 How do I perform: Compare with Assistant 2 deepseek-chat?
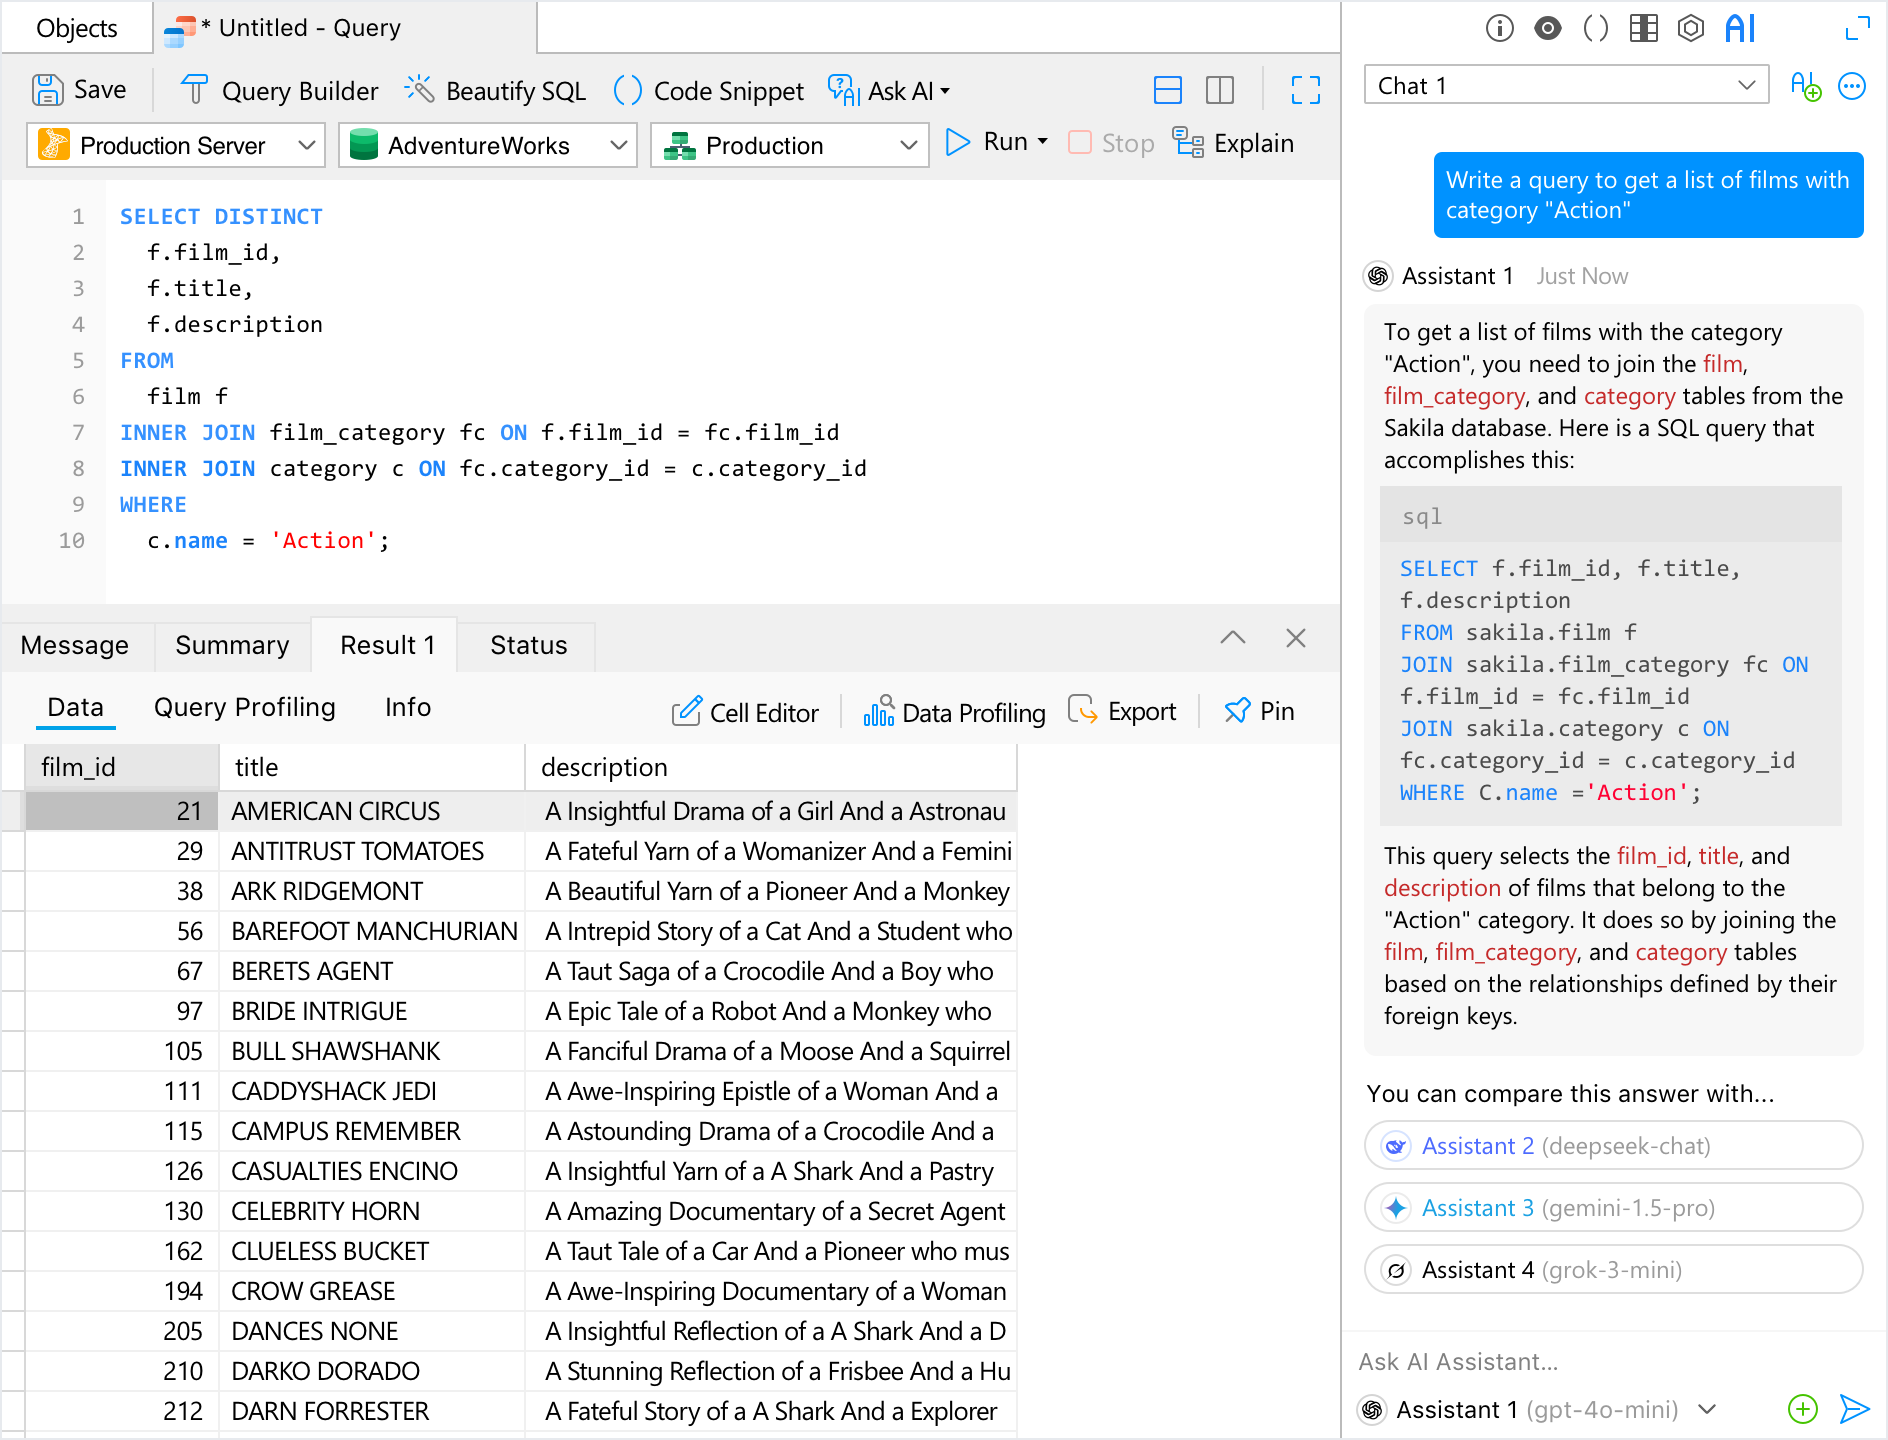click(1613, 1146)
